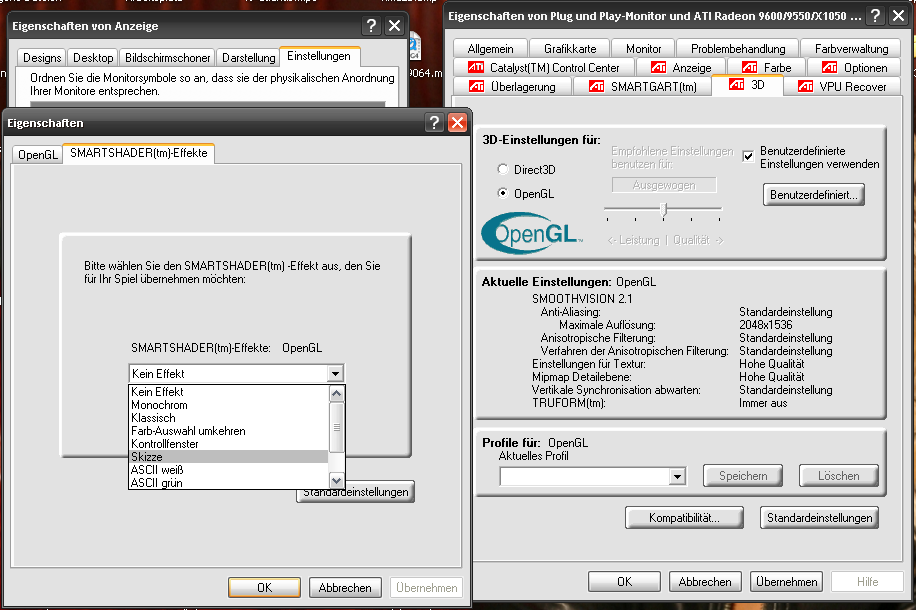This screenshot has height=610, width=916.
Task: Open the ATI Farbe tab
Action: [x=766, y=68]
